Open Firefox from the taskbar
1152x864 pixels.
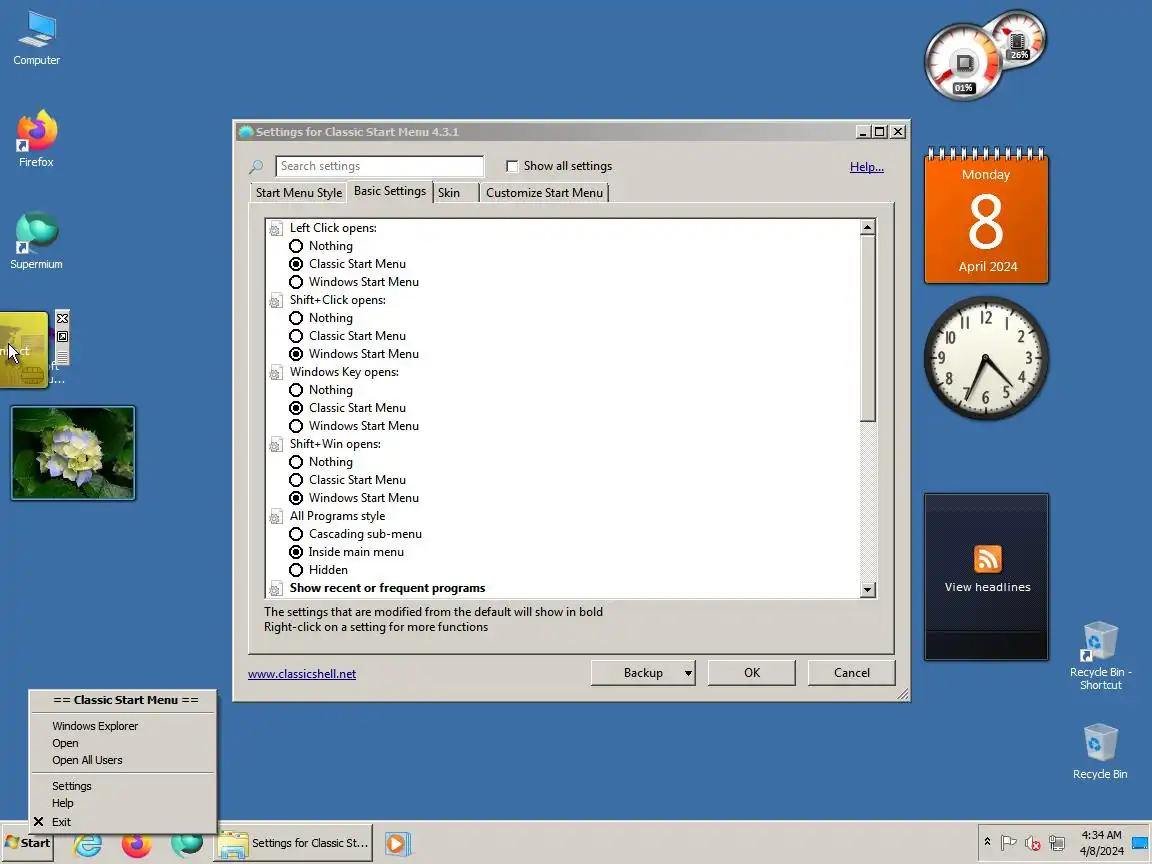(x=137, y=843)
